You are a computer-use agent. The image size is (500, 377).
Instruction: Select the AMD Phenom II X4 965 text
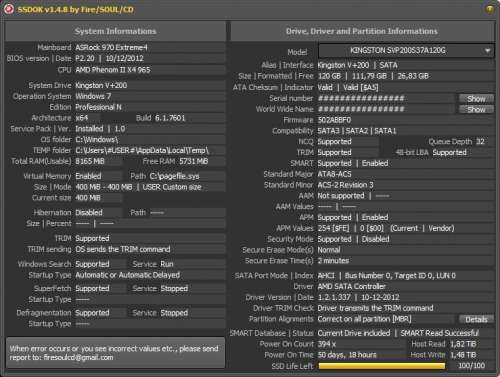tap(113, 70)
